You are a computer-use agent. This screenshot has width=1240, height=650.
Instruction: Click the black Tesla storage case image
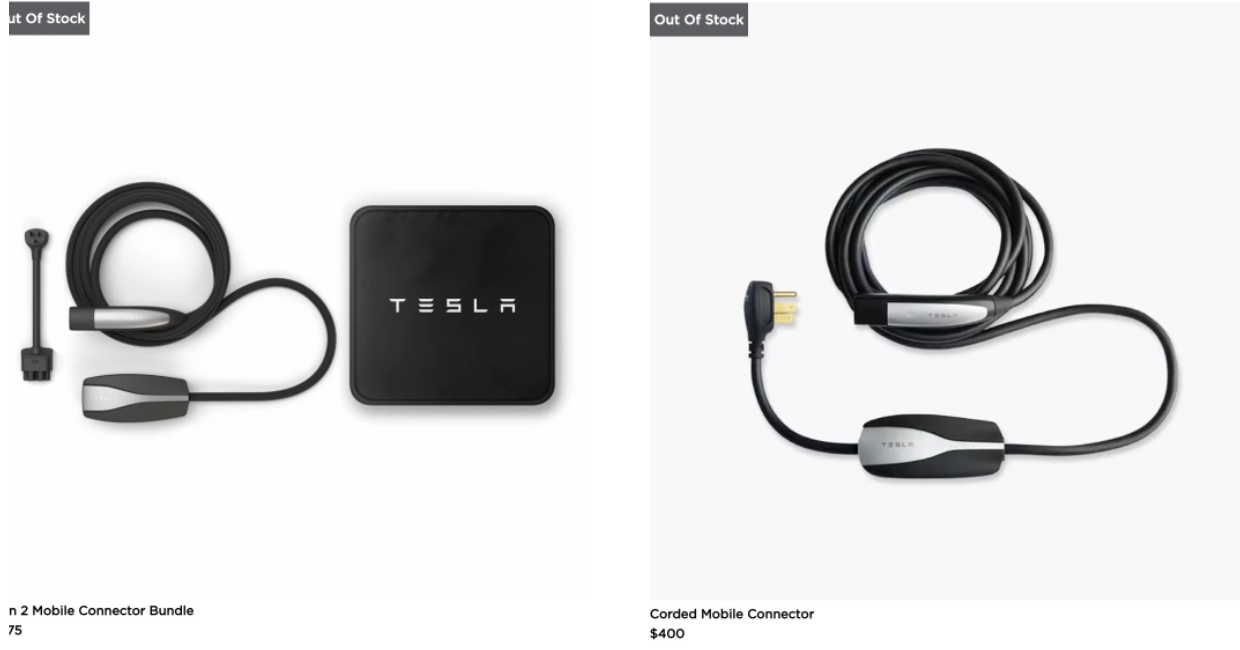point(452,305)
